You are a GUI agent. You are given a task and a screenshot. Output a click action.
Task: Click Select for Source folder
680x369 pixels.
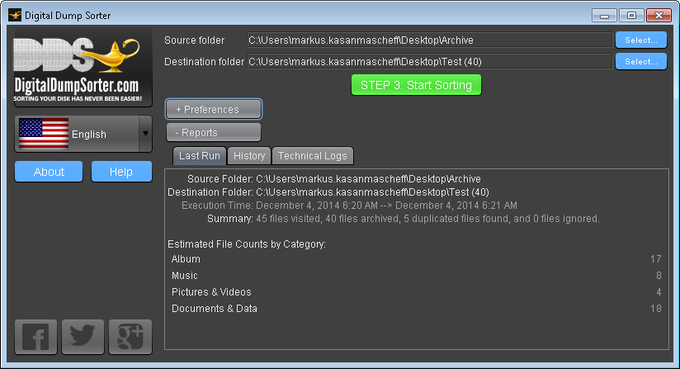tap(641, 40)
